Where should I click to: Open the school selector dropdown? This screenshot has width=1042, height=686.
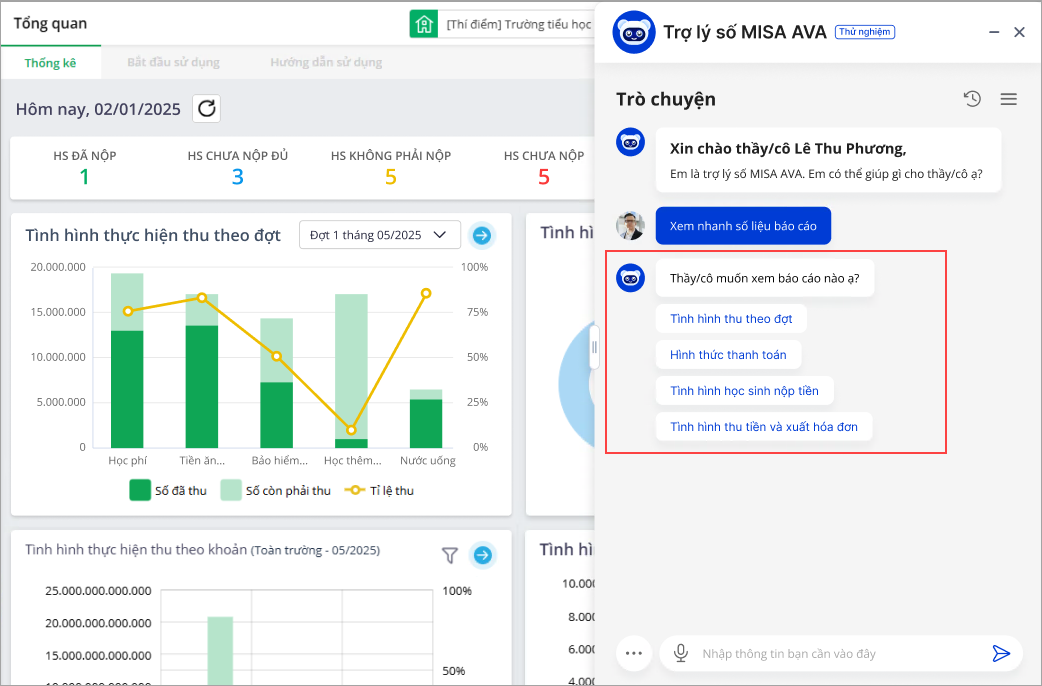click(x=502, y=25)
